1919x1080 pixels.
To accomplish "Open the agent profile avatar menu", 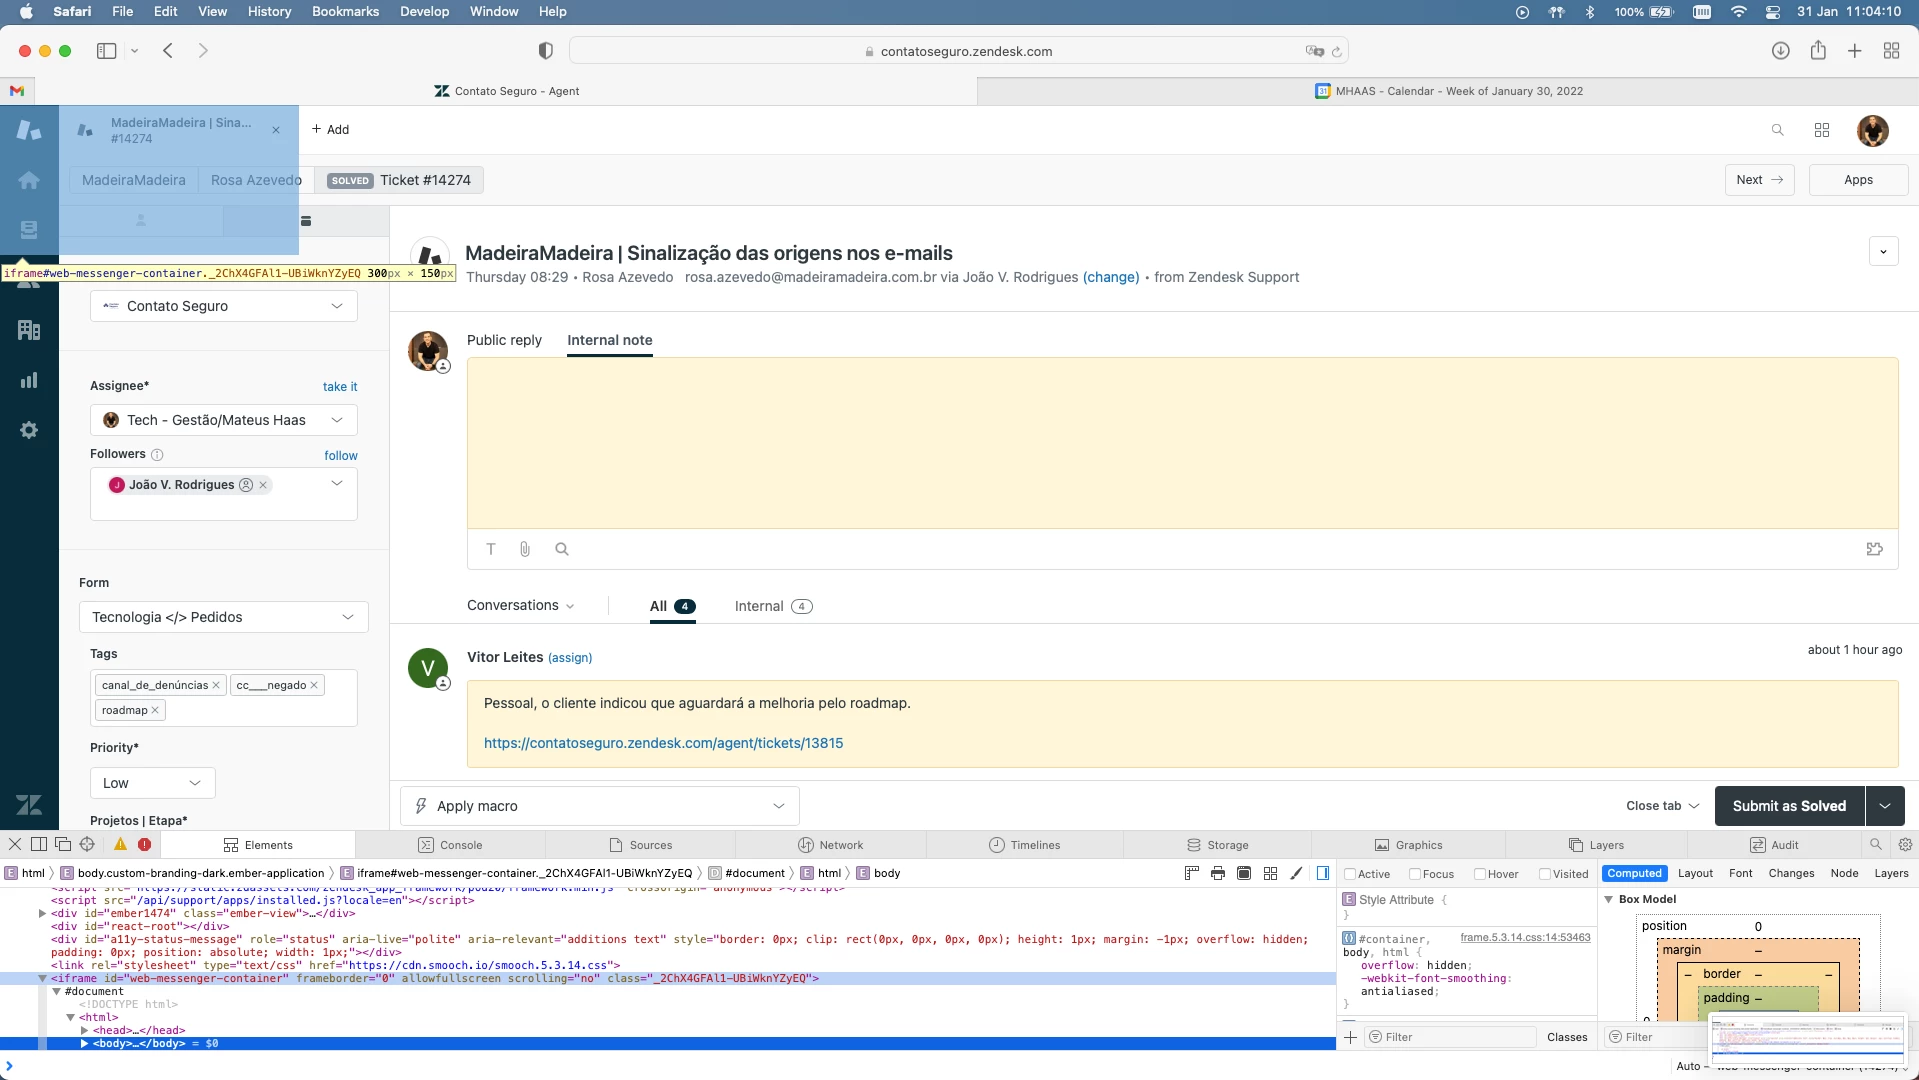I will [x=1873, y=130].
